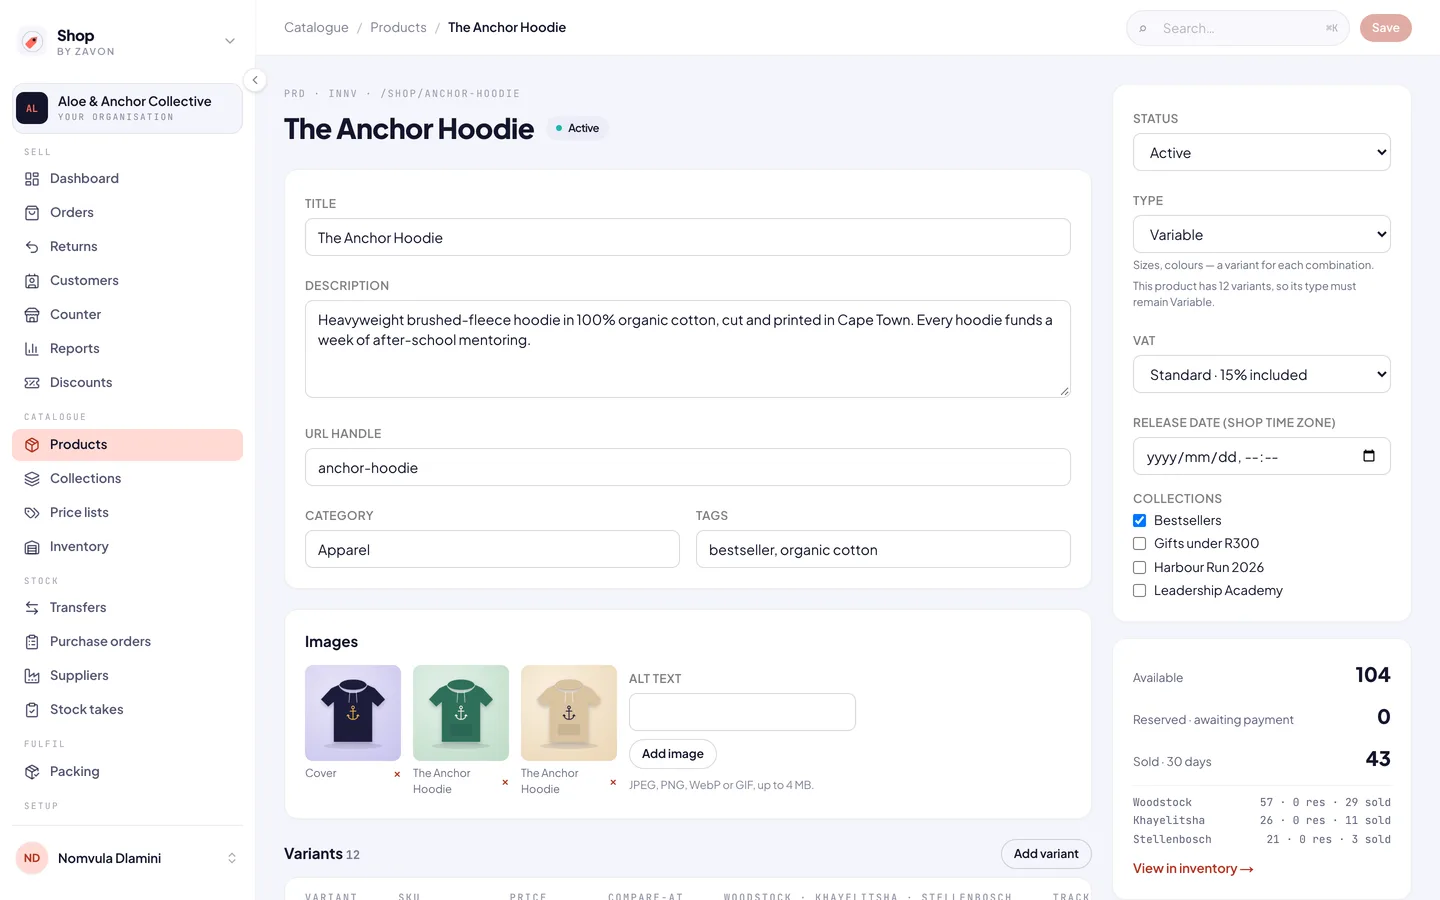Click the Returns arrow icon
The width and height of the screenshot is (1440, 900).
pyautogui.click(x=32, y=247)
